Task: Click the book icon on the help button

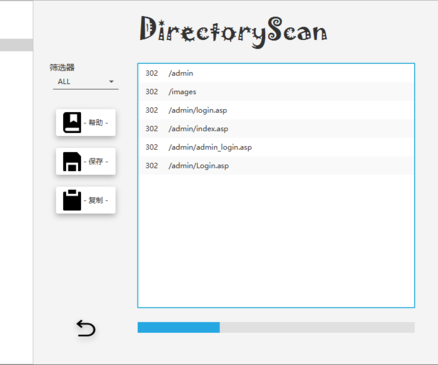Action: (72, 123)
